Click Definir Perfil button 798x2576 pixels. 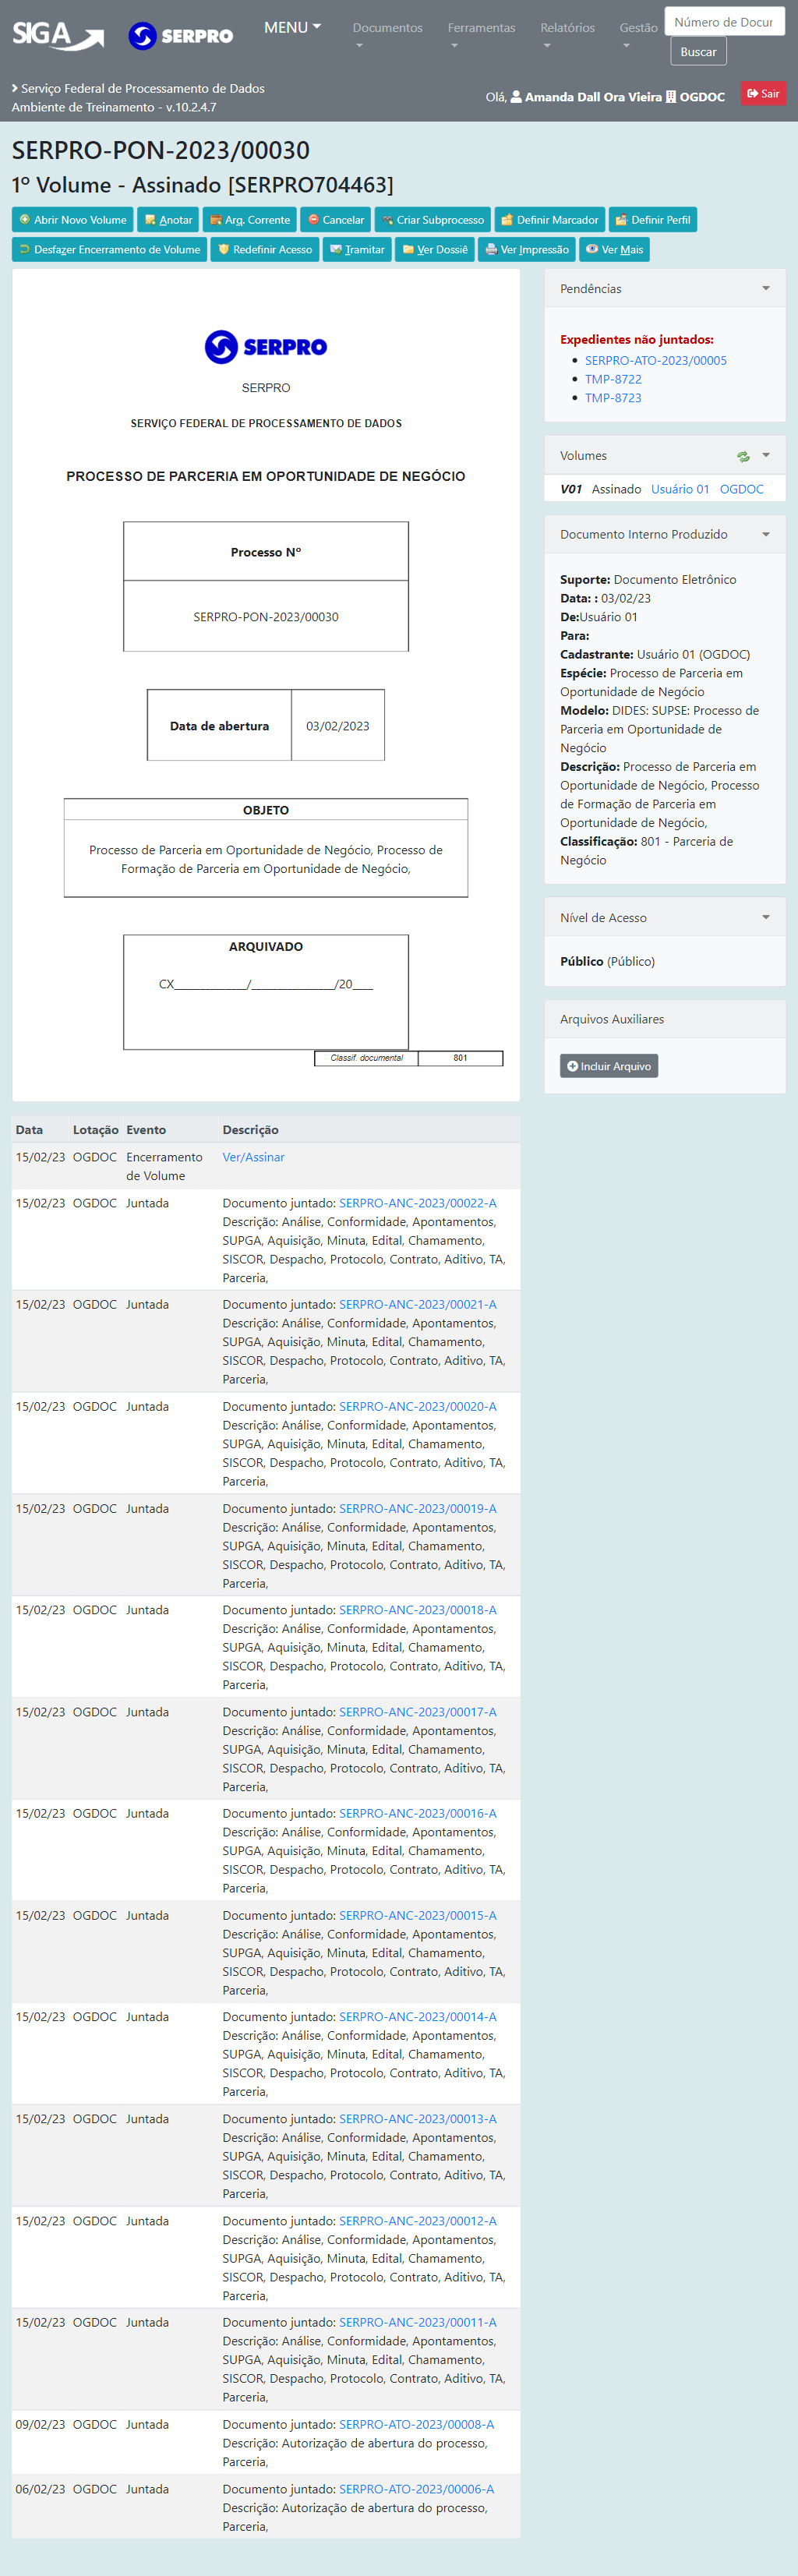click(653, 220)
